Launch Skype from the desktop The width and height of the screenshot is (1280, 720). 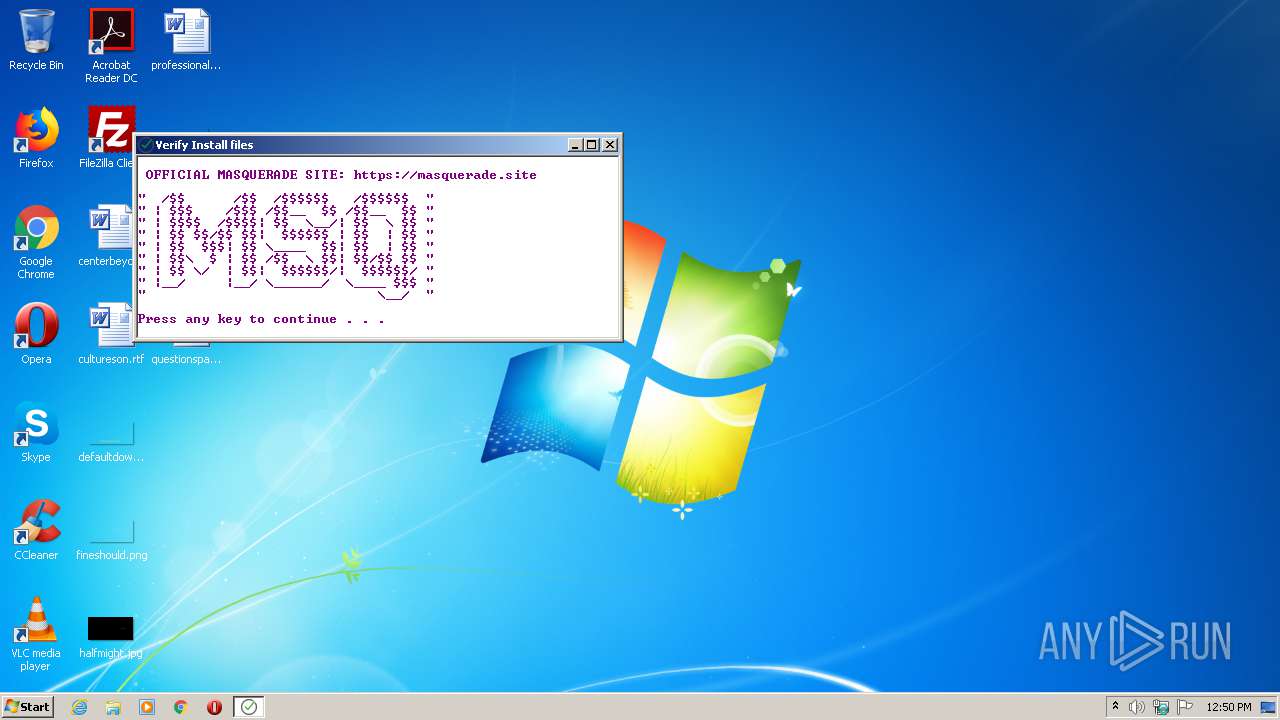point(36,432)
